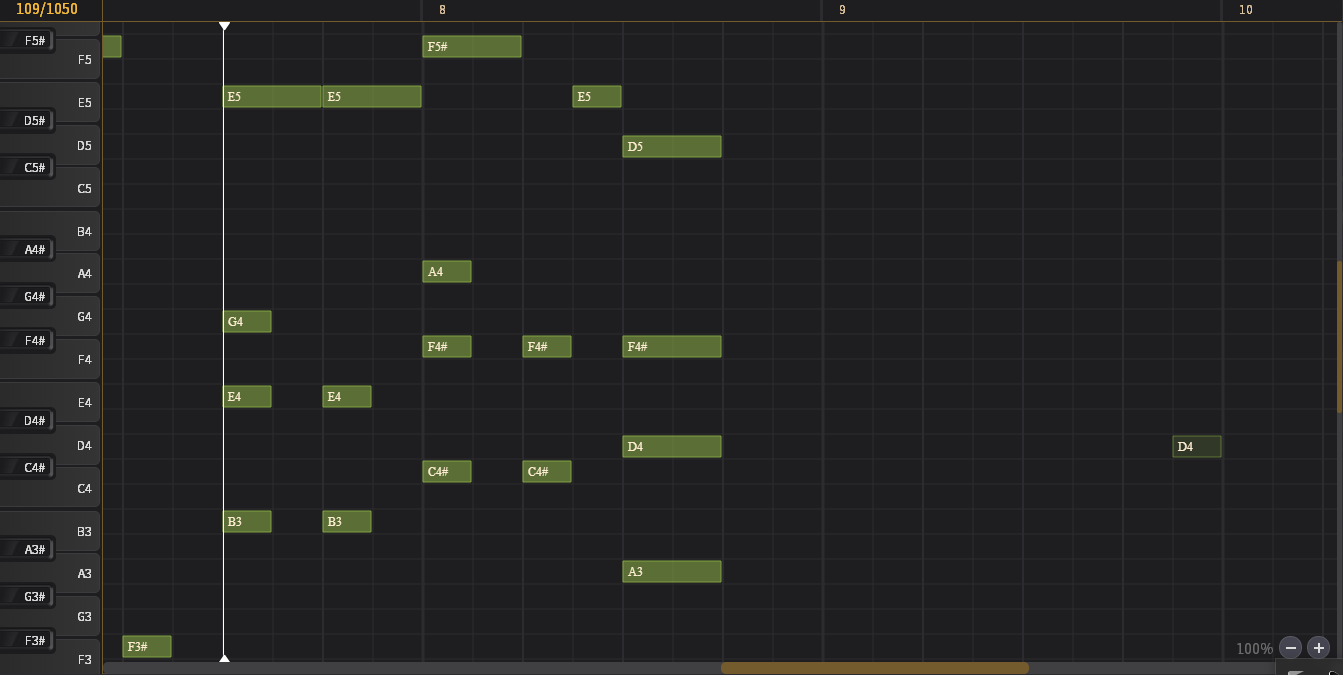Click the measure 8 marker in the ruler

click(x=442, y=10)
